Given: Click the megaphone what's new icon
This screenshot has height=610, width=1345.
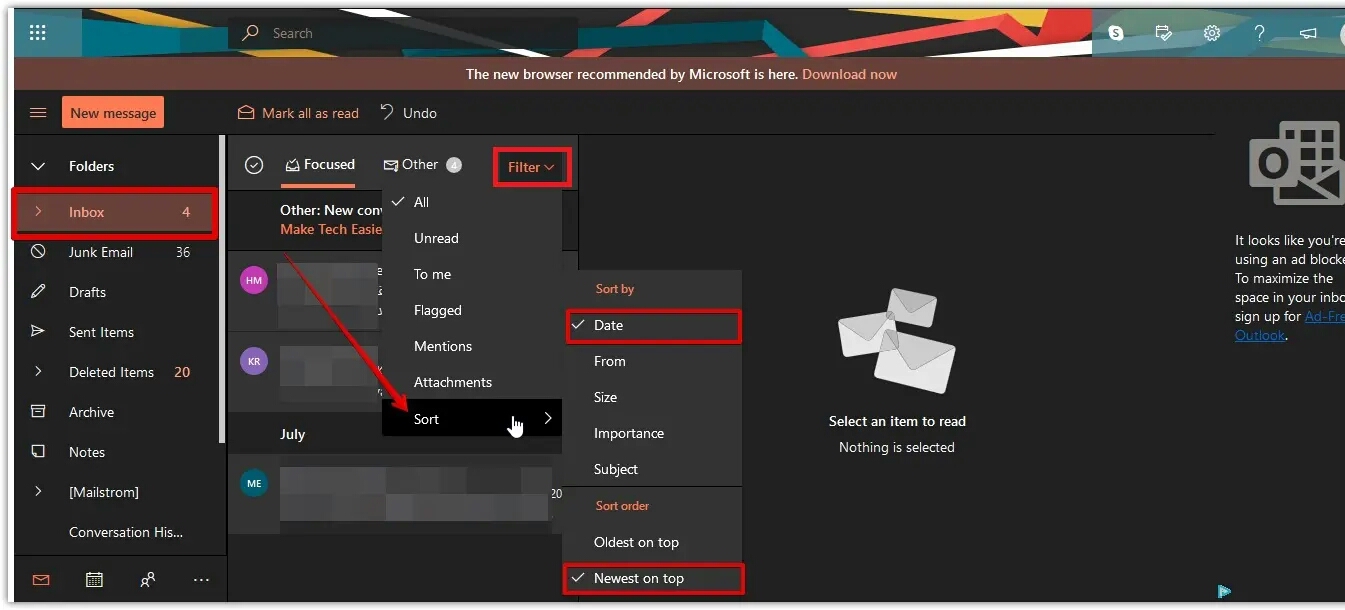Looking at the screenshot, I should click(x=1307, y=33).
